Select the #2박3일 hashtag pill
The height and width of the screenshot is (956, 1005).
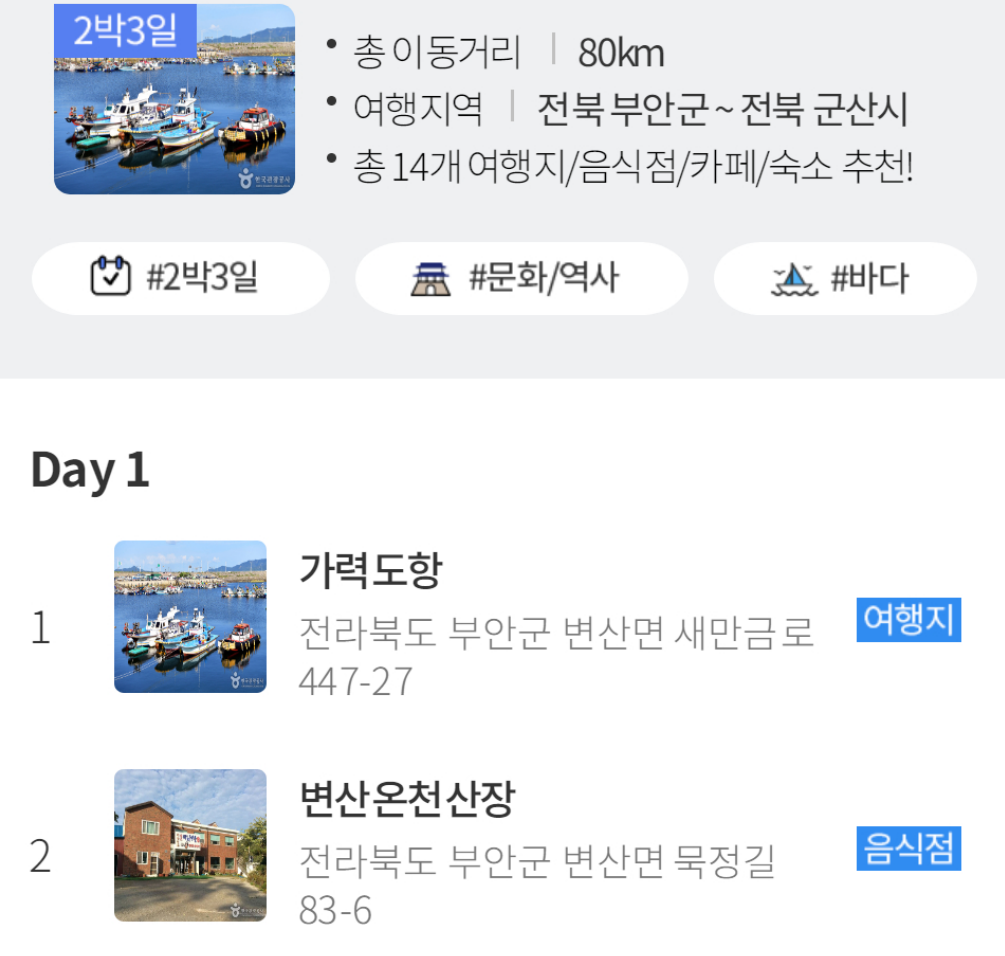[x=181, y=278]
